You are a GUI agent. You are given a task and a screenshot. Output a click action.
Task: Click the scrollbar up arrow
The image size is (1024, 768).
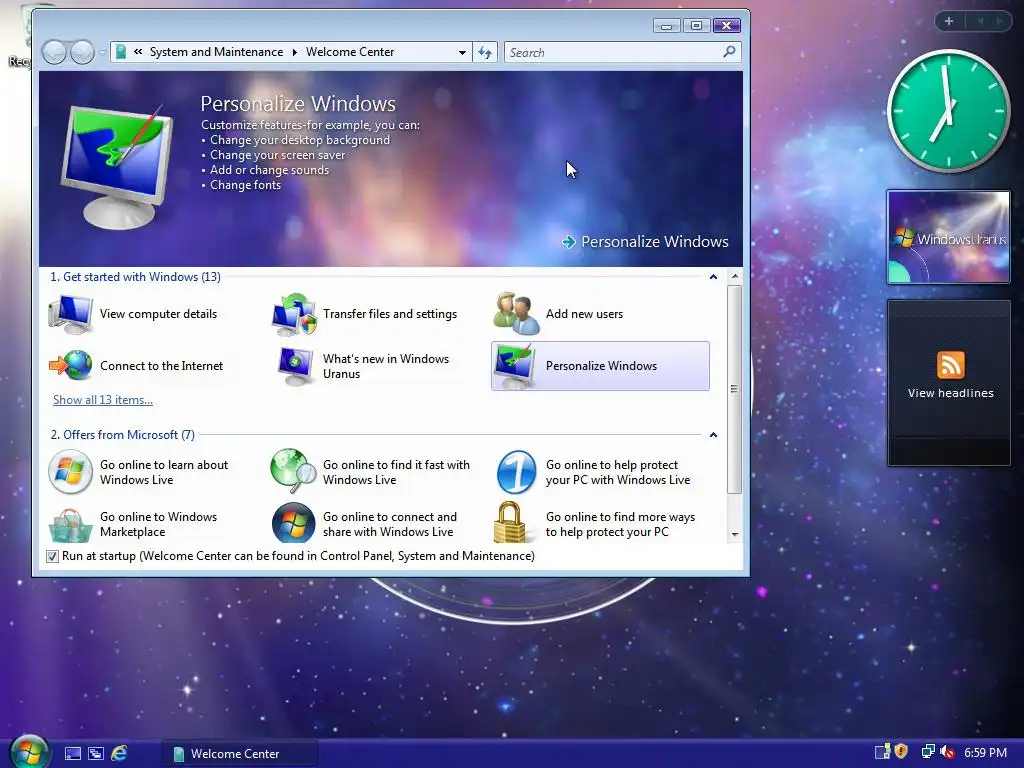[x=735, y=277]
